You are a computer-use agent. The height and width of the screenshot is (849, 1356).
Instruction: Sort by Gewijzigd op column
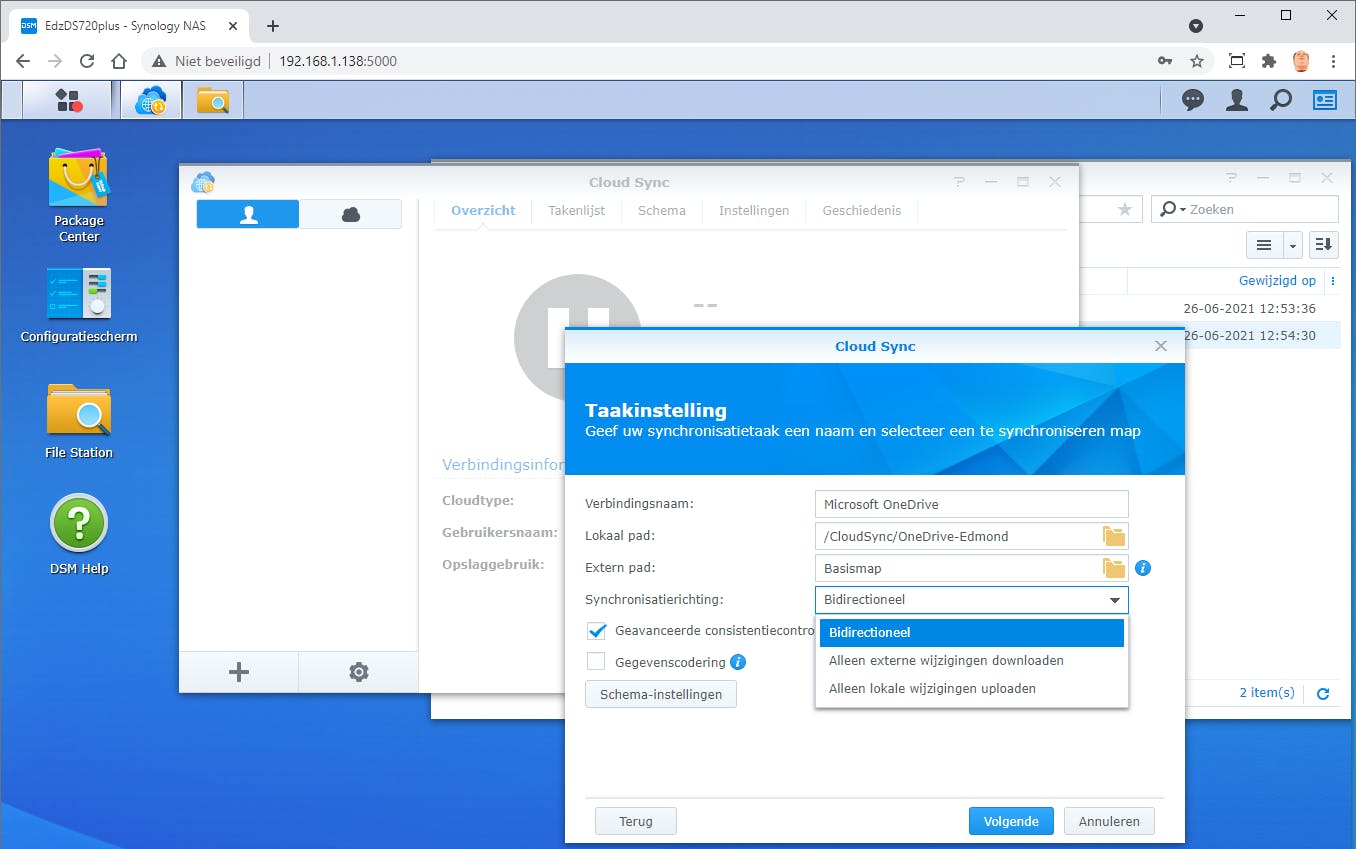click(x=1277, y=281)
